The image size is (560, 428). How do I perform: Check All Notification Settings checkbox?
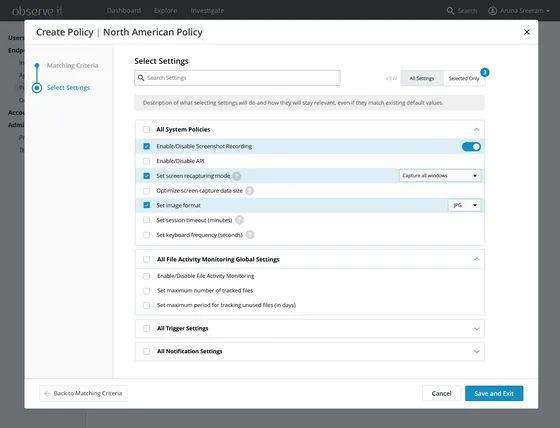[146, 352]
